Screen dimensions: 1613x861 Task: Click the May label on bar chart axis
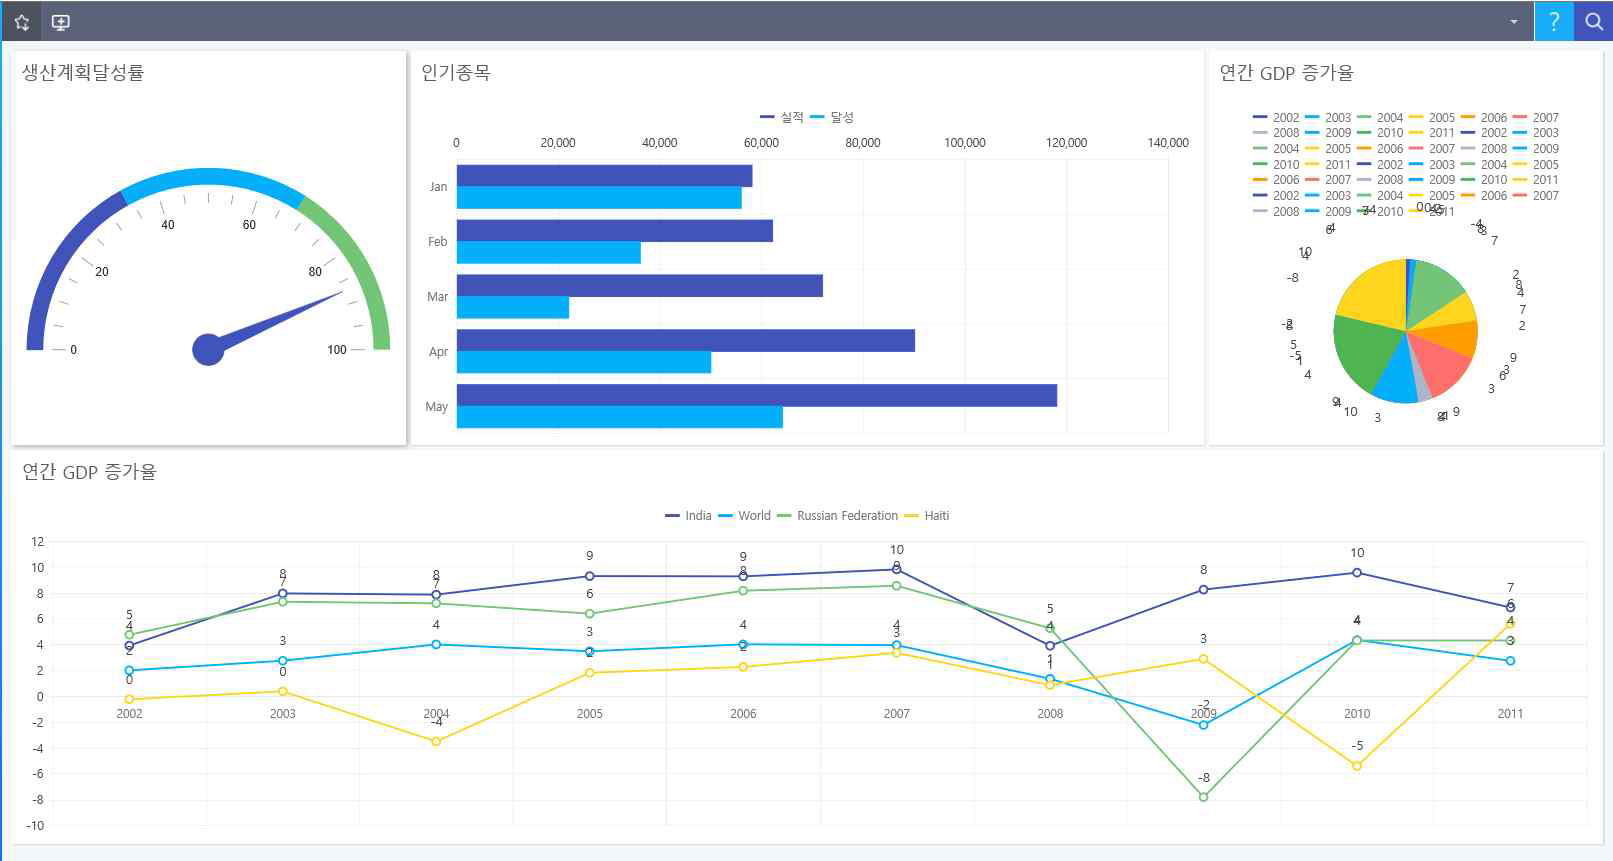point(436,407)
